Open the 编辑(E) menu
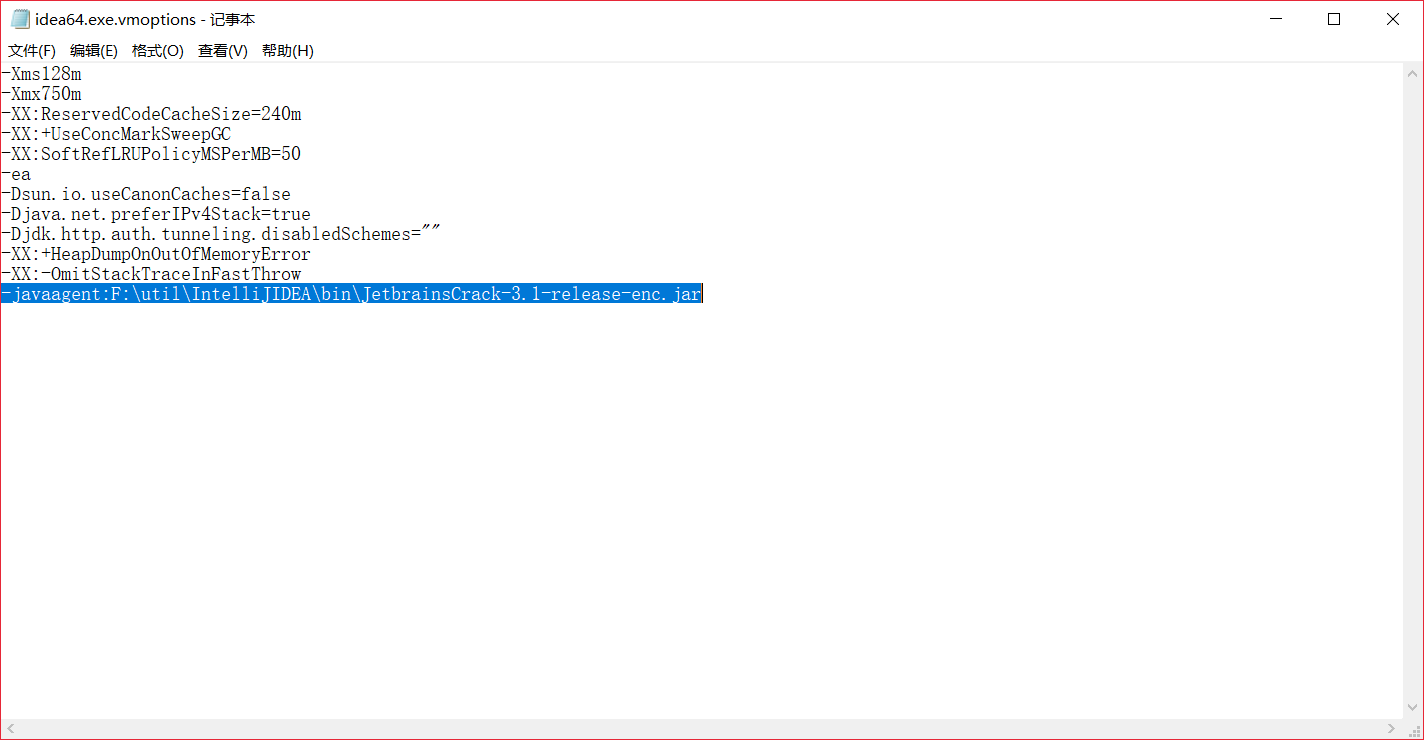The width and height of the screenshot is (1424, 740). pos(94,51)
